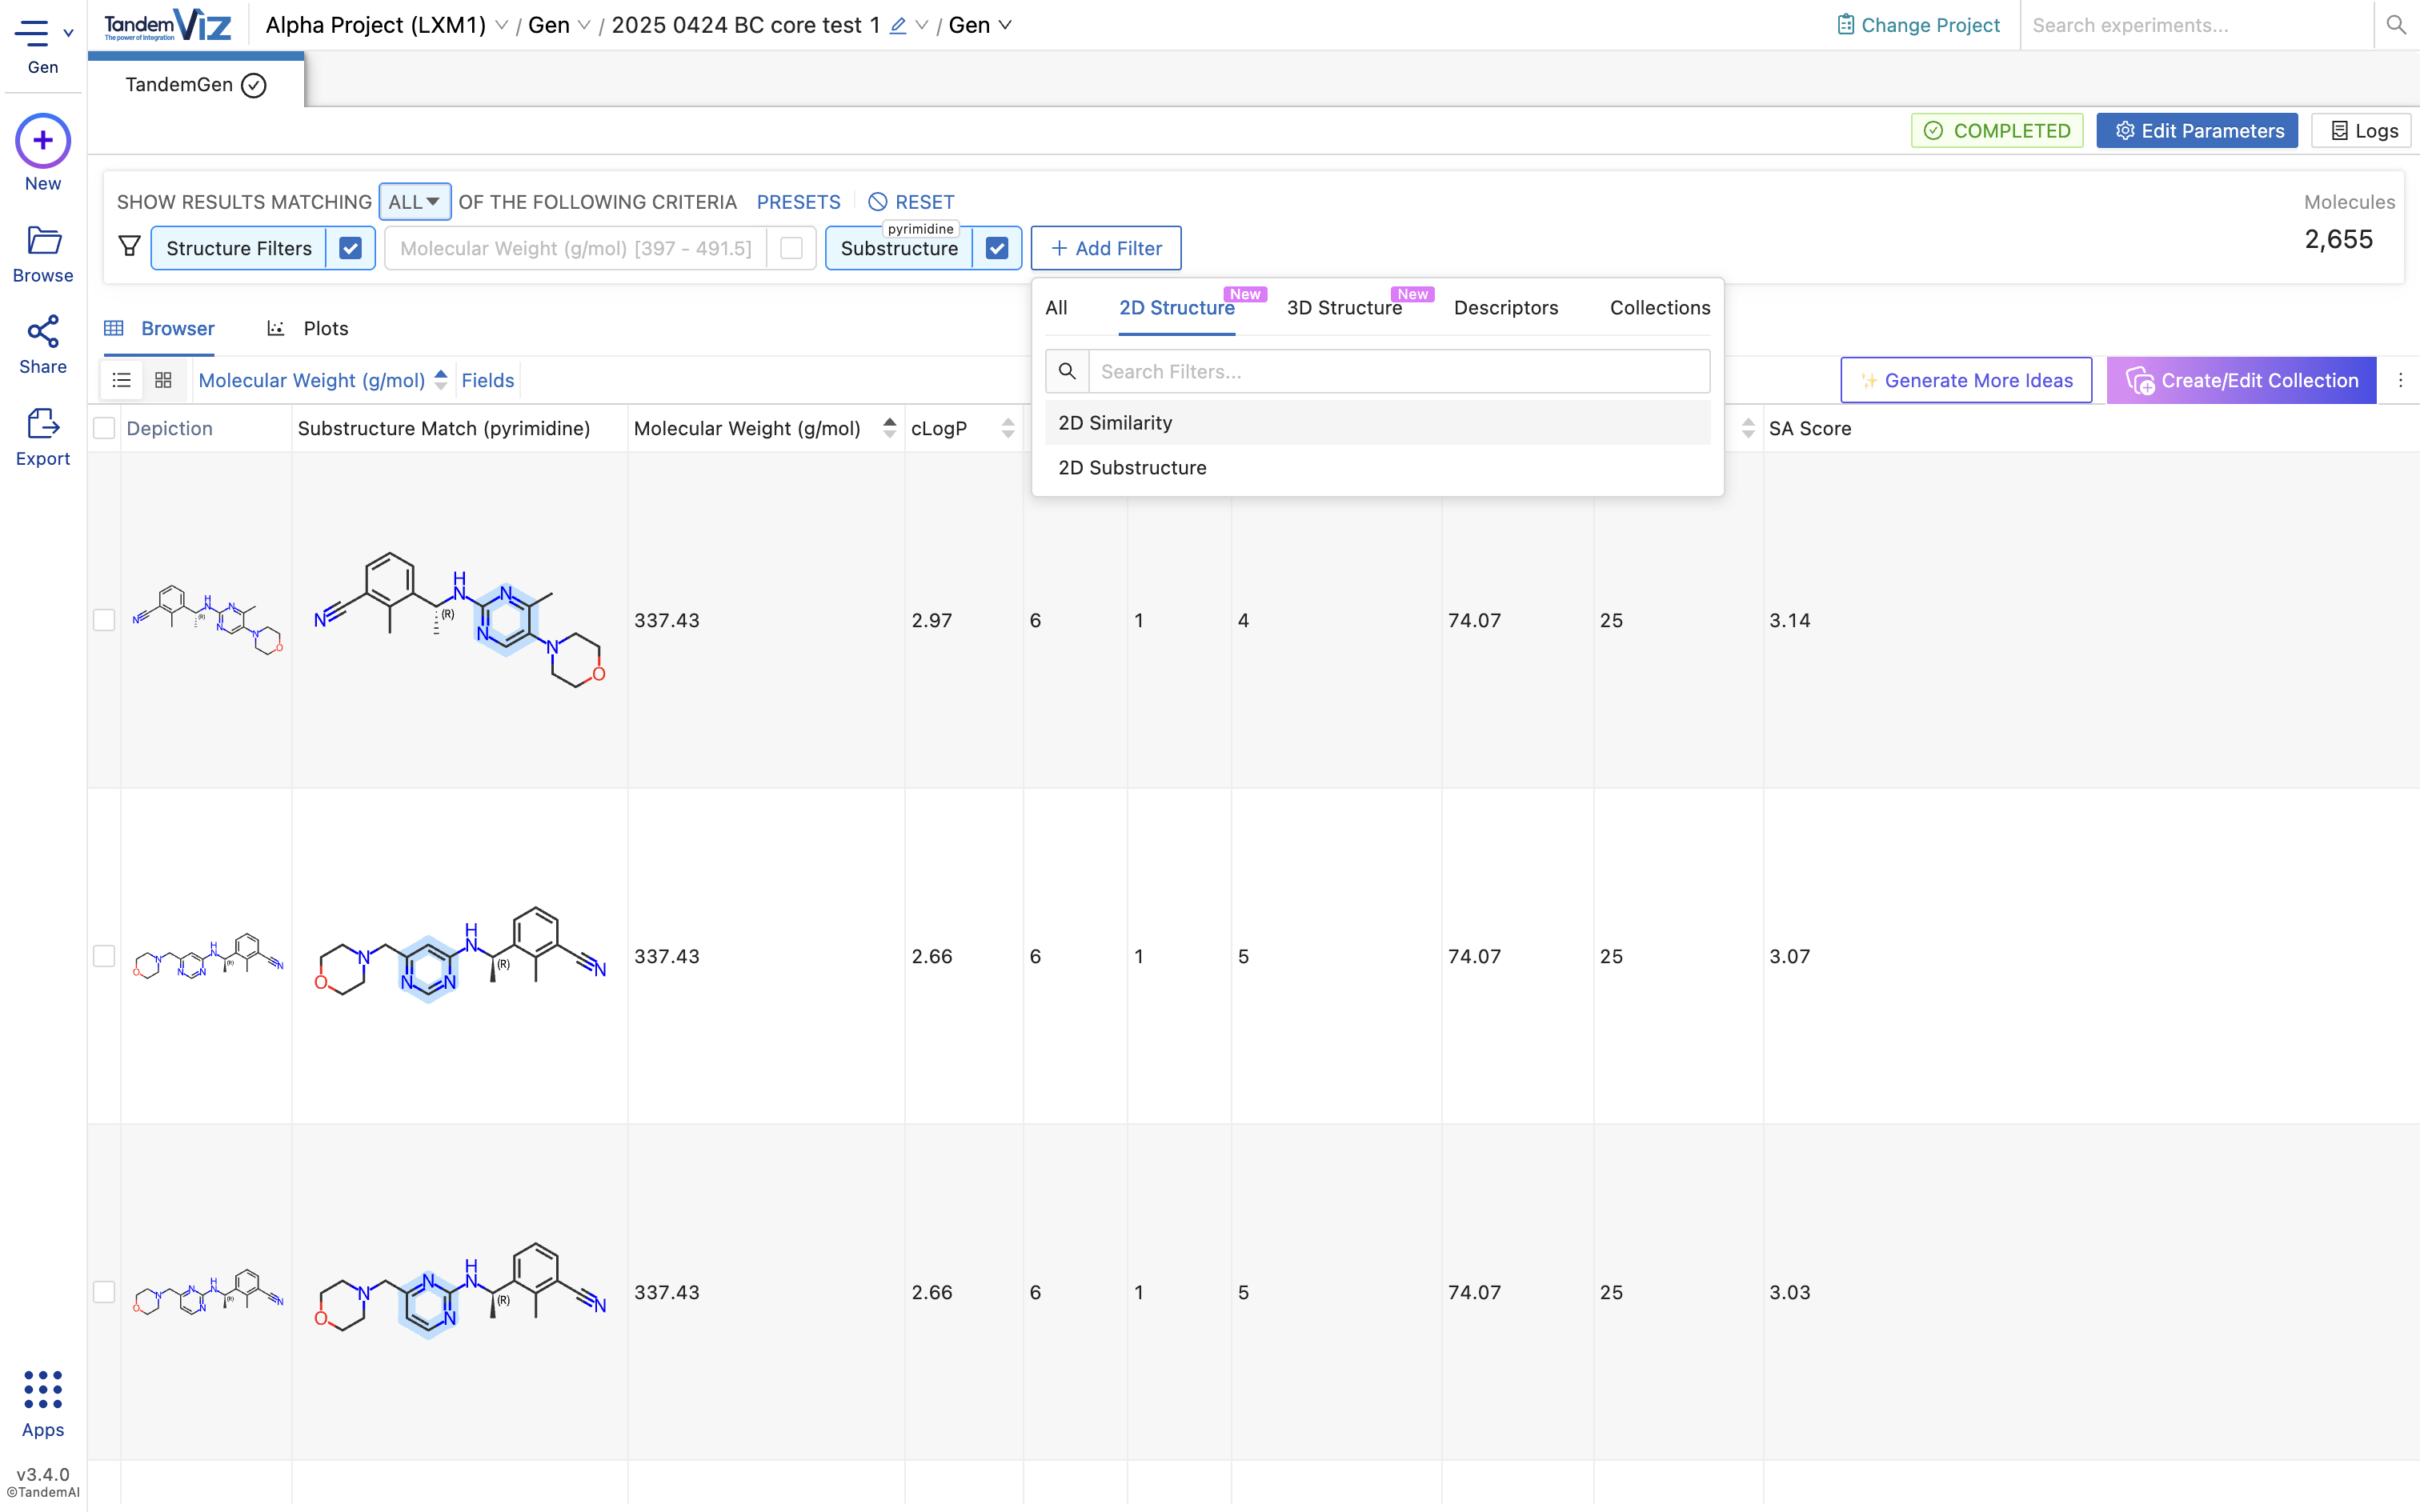
Task: Click Change Project link
Action: click(x=1918, y=25)
